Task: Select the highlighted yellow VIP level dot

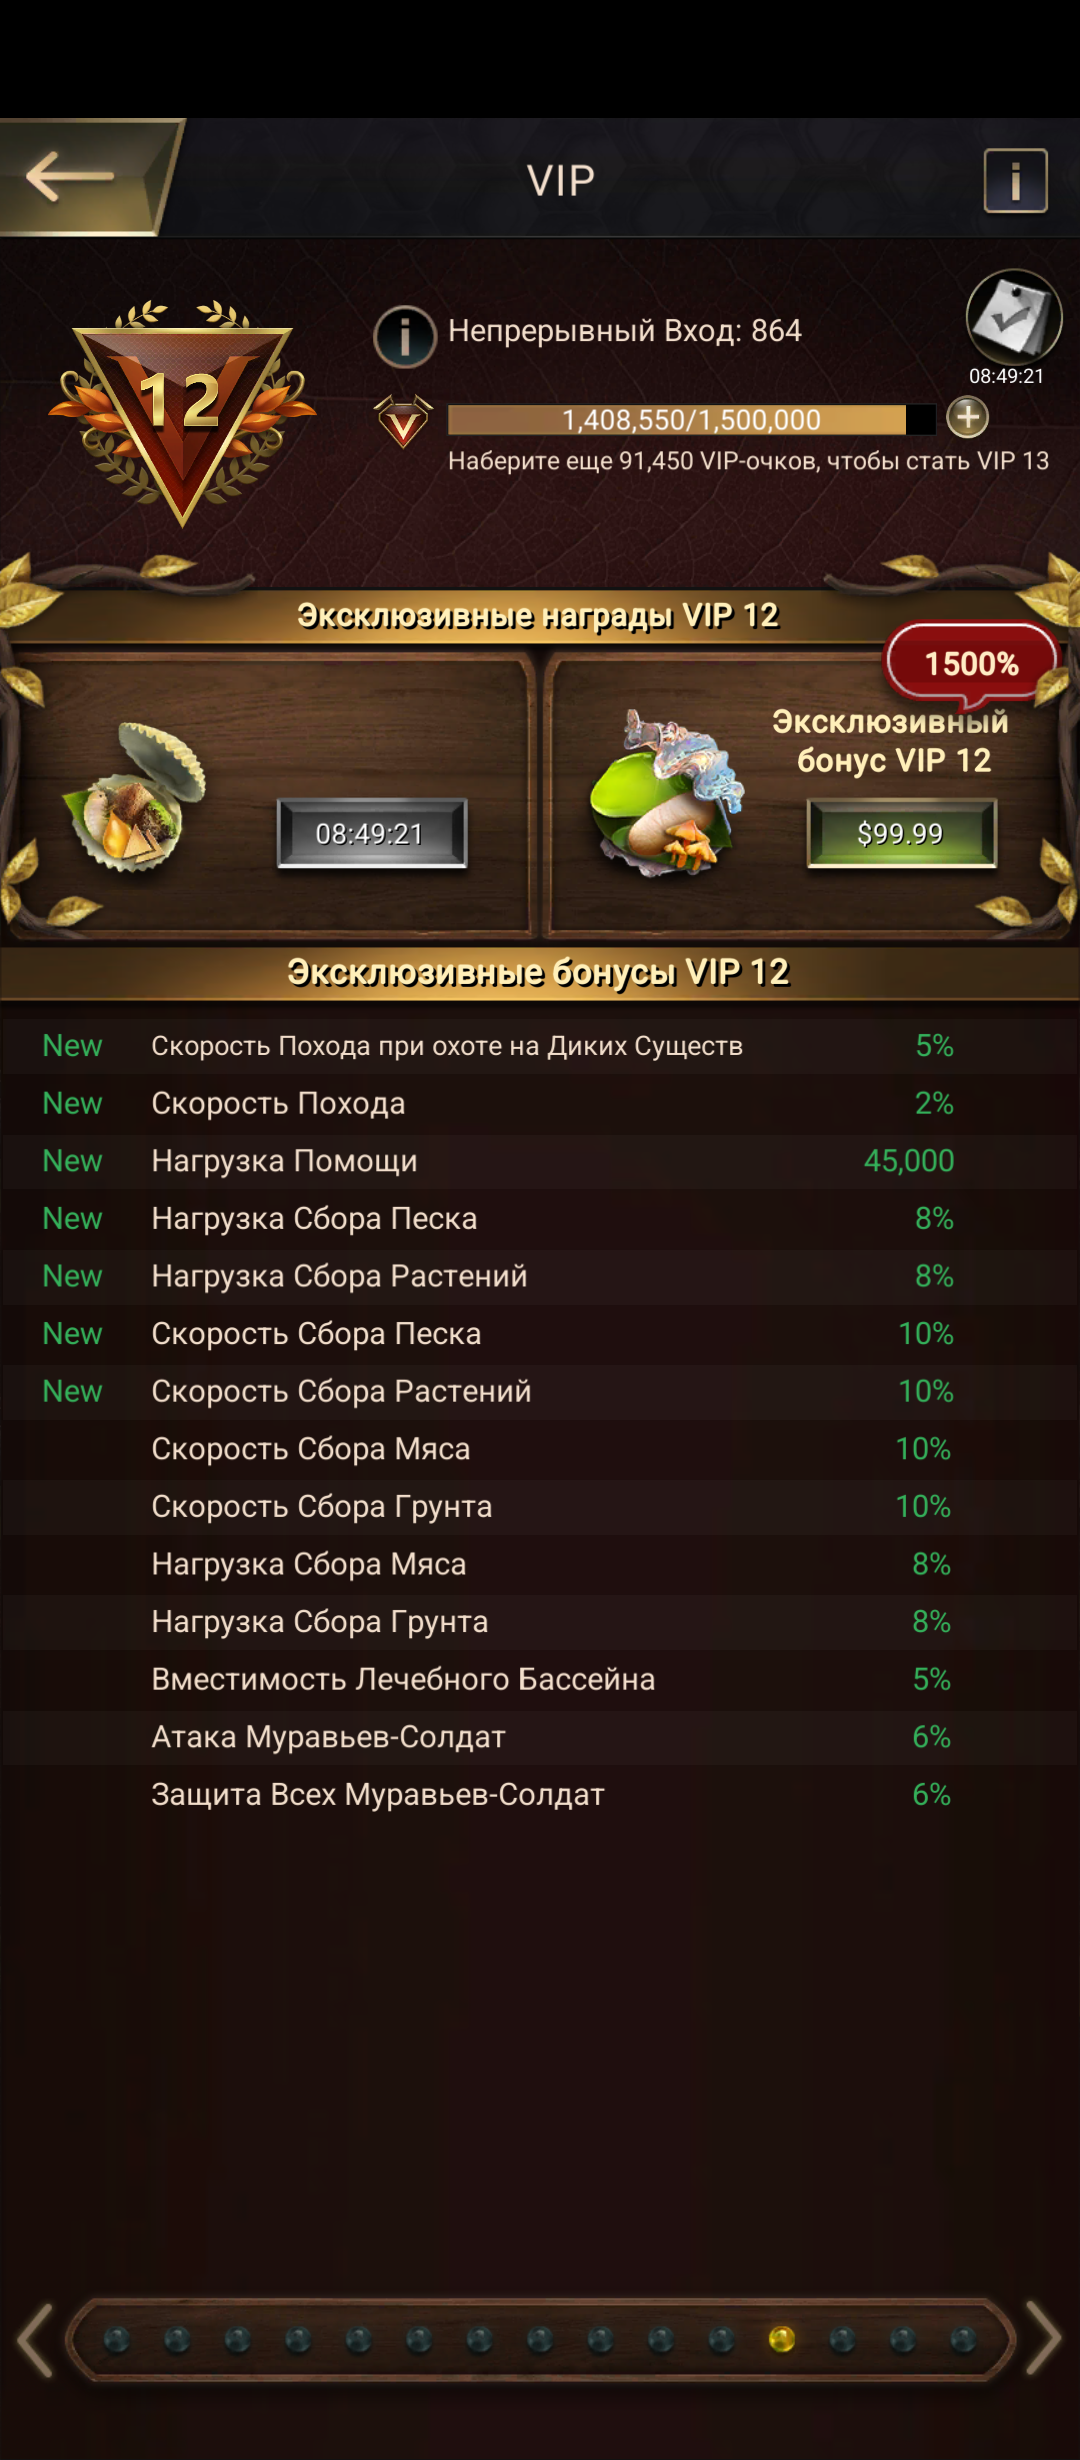Action: click(x=782, y=2339)
